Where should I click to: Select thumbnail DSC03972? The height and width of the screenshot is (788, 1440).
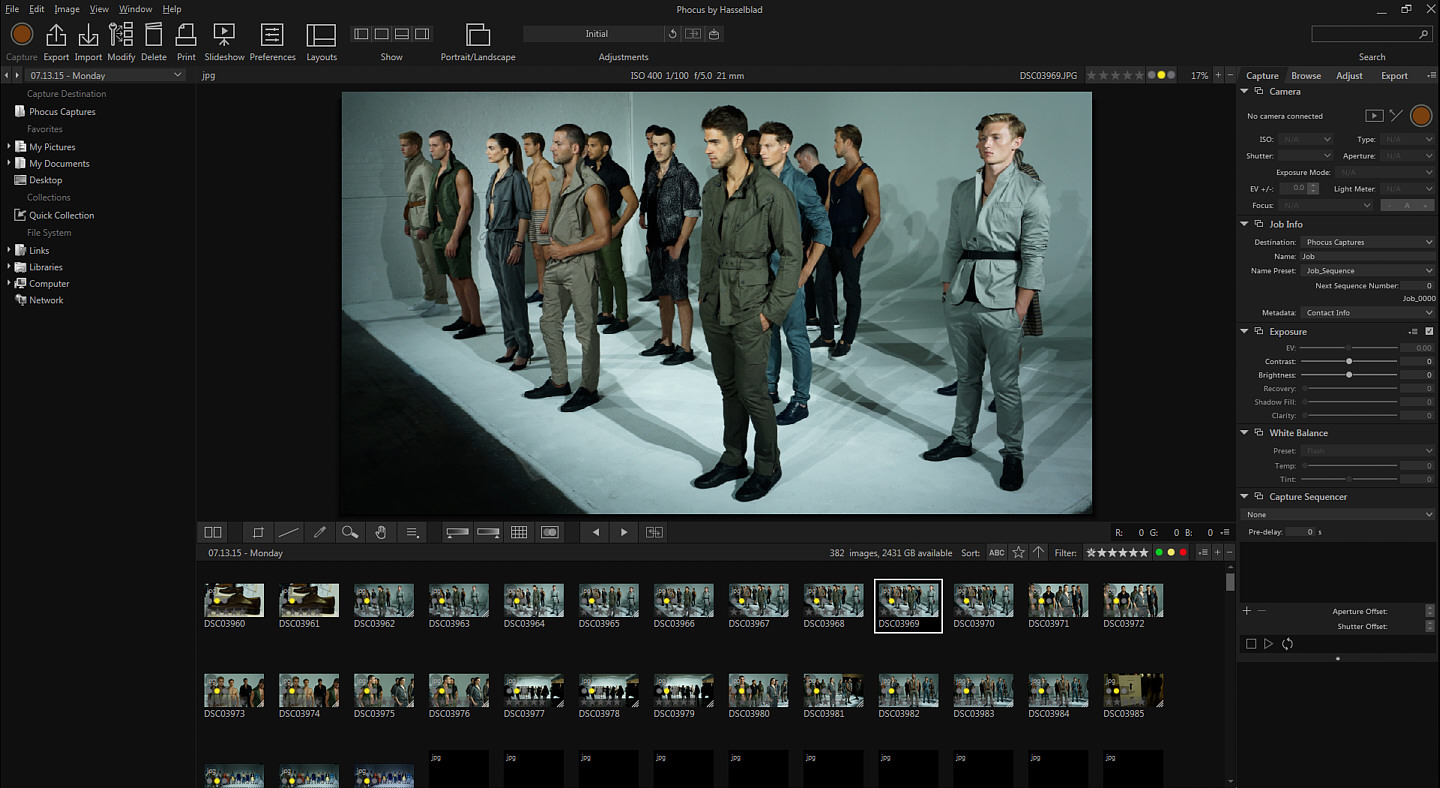[x=1133, y=601]
